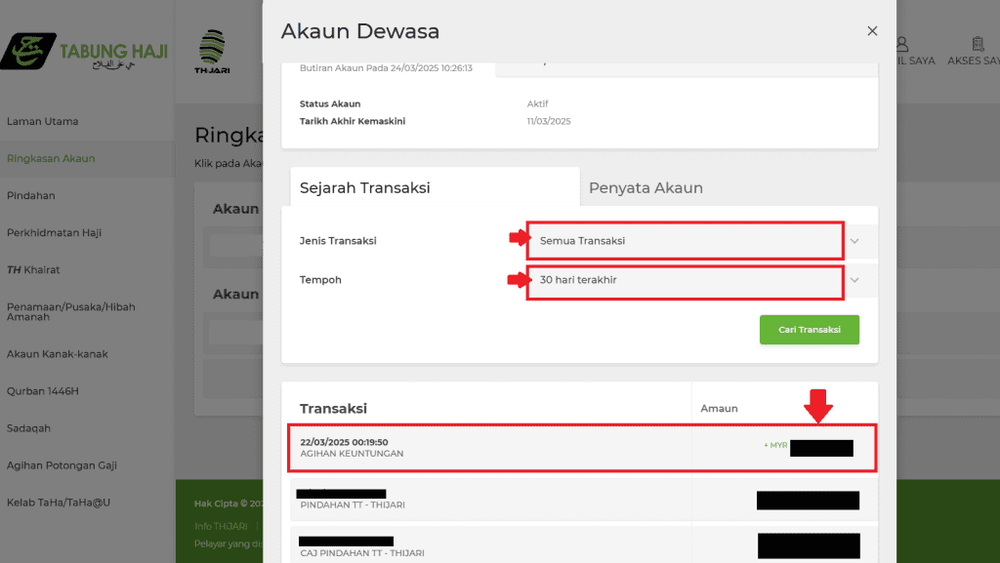
Task: Click the Transaksi section heading
Action: click(x=333, y=409)
